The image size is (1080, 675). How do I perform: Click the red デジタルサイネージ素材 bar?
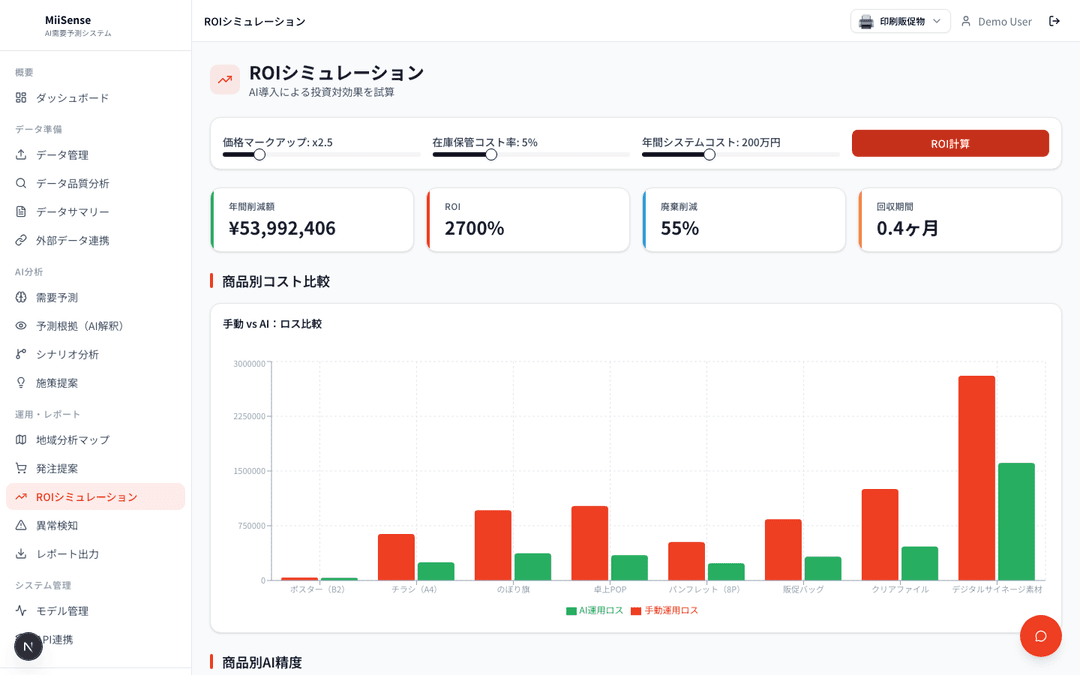[x=977, y=478]
